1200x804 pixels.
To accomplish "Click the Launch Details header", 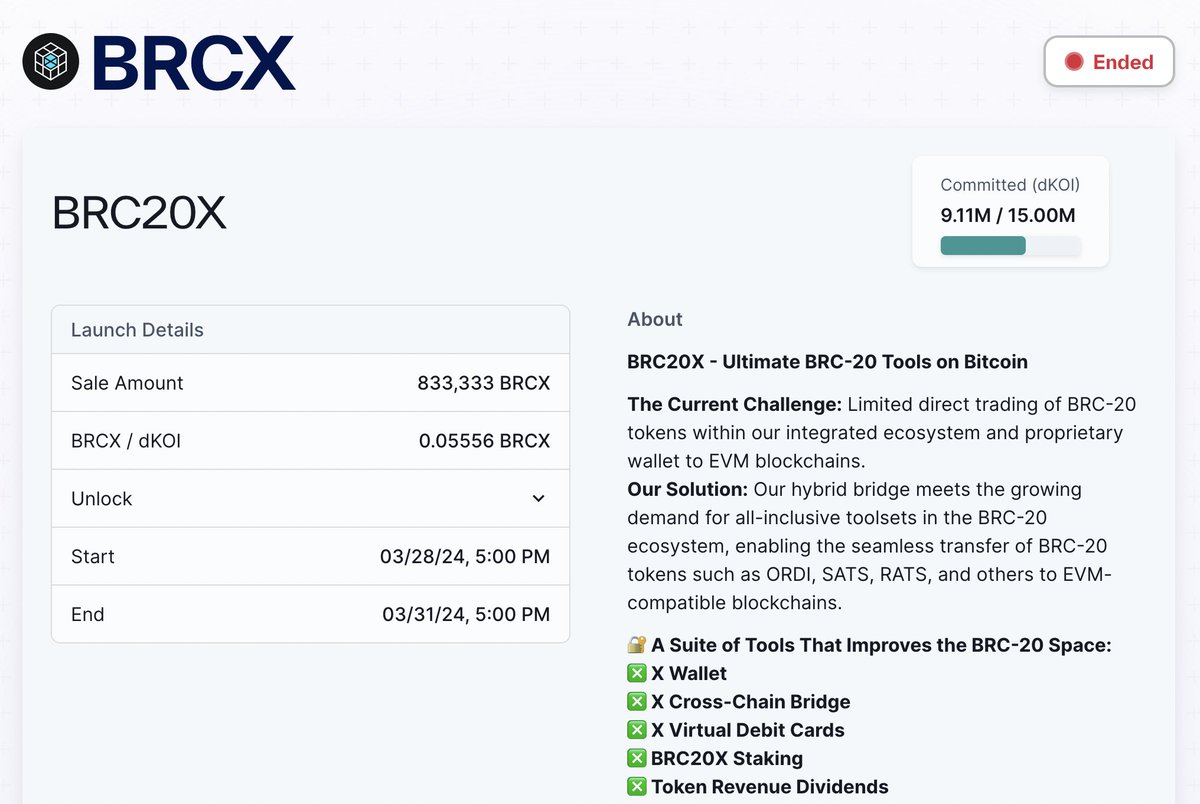I will point(137,330).
